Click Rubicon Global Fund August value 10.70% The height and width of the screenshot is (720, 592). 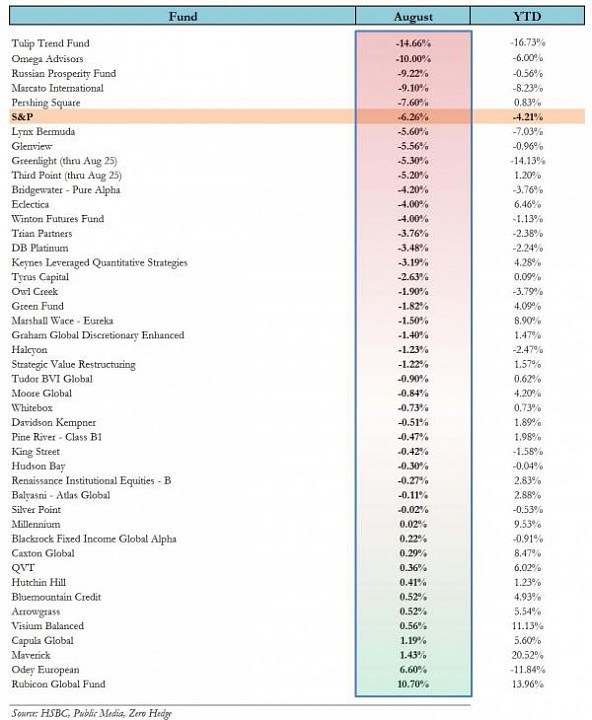click(x=413, y=684)
